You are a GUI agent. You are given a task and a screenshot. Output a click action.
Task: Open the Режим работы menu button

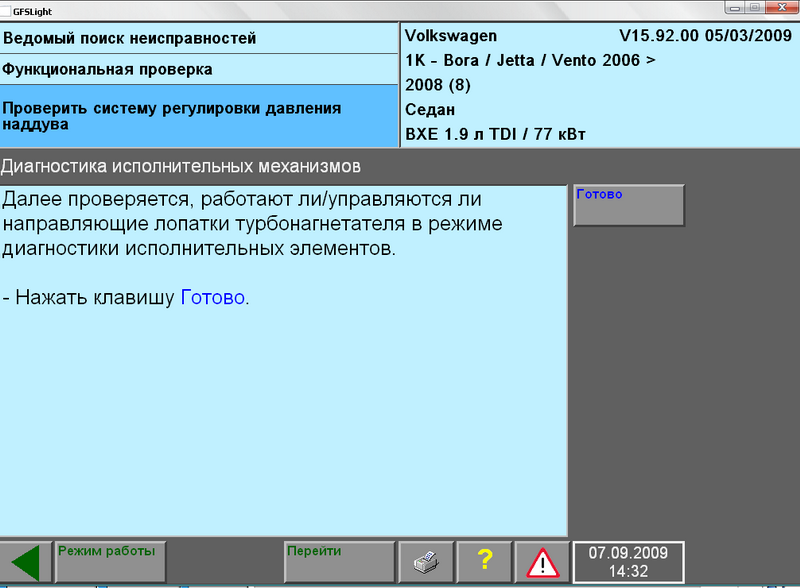110,562
